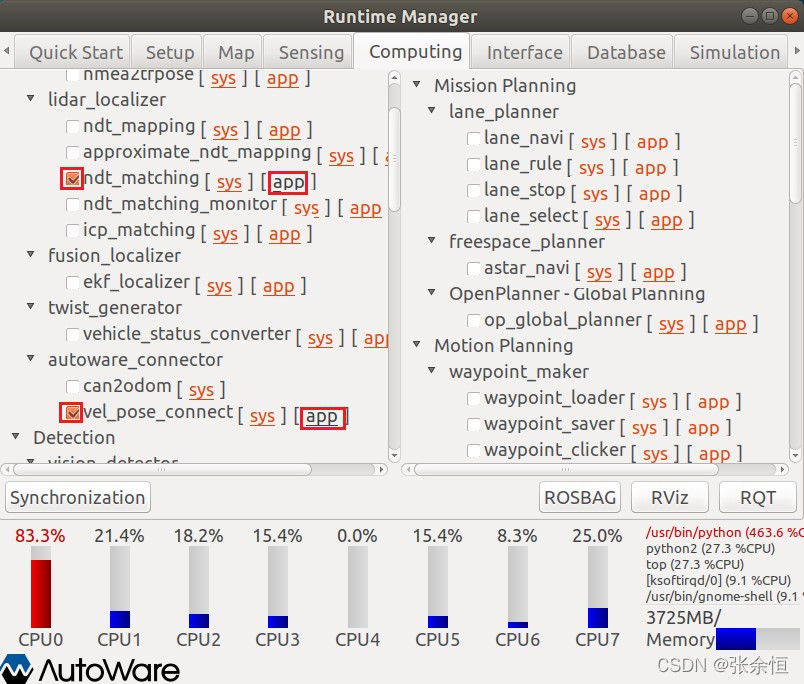The height and width of the screenshot is (684, 804).
Task: Click the right panel vertical scrollbar
Action: 795,144
